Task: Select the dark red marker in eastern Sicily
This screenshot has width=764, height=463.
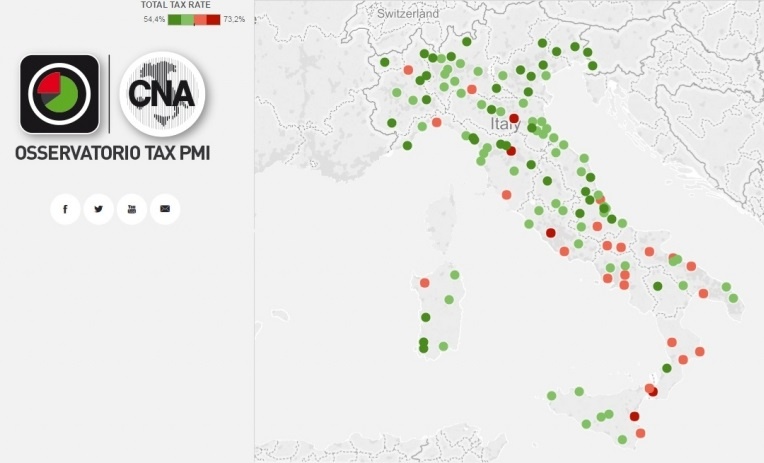Action: click(634, 416)
